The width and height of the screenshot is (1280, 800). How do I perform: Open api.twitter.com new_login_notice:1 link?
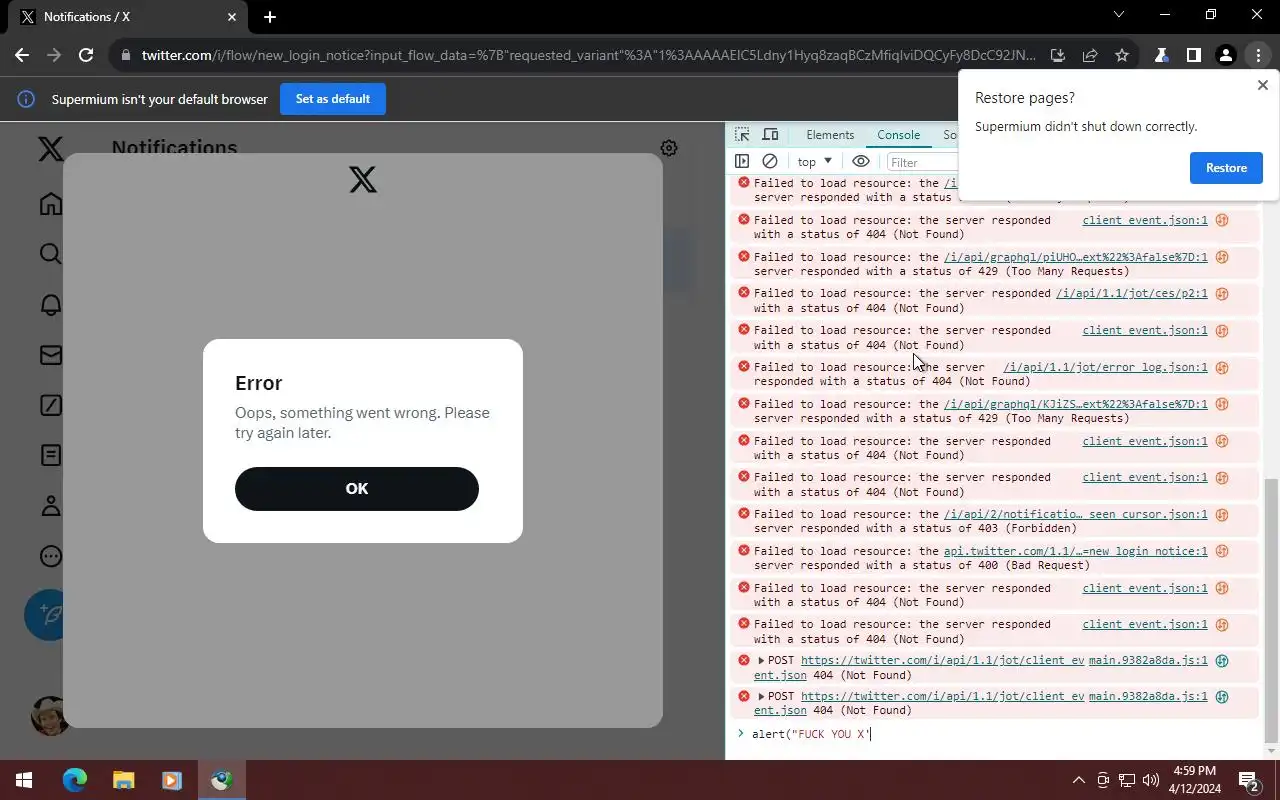1076,551
